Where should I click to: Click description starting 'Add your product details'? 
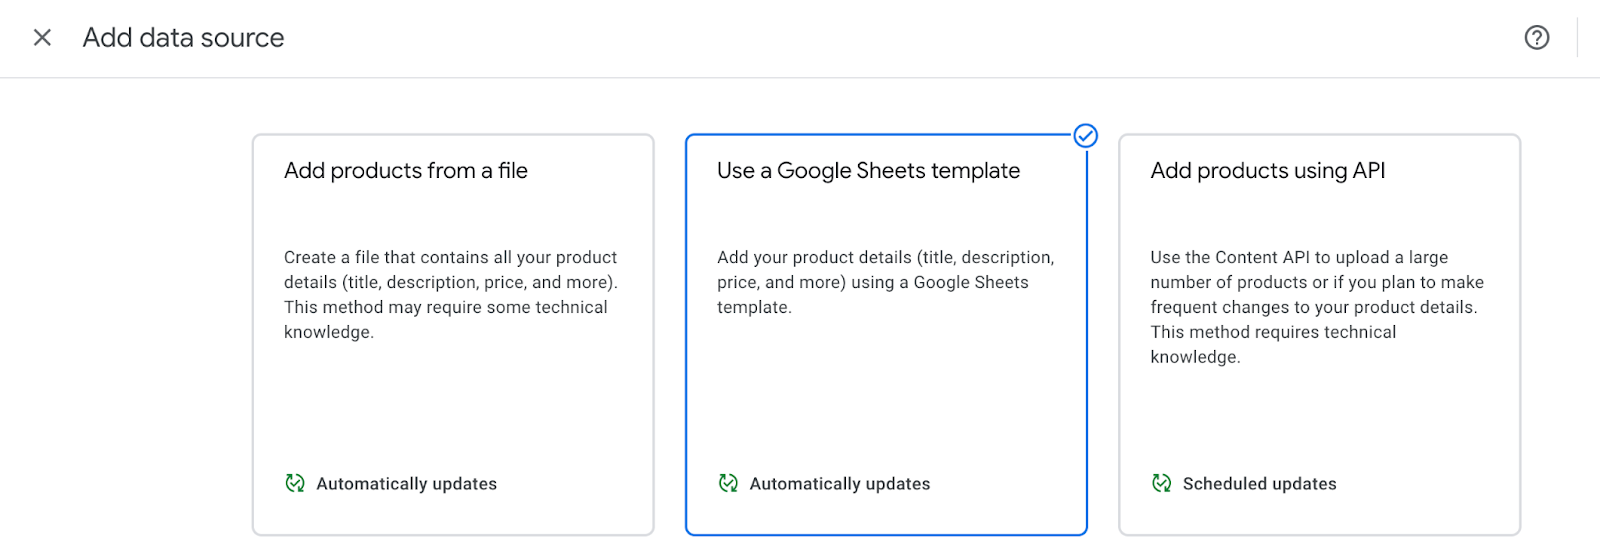click(886, 282)
